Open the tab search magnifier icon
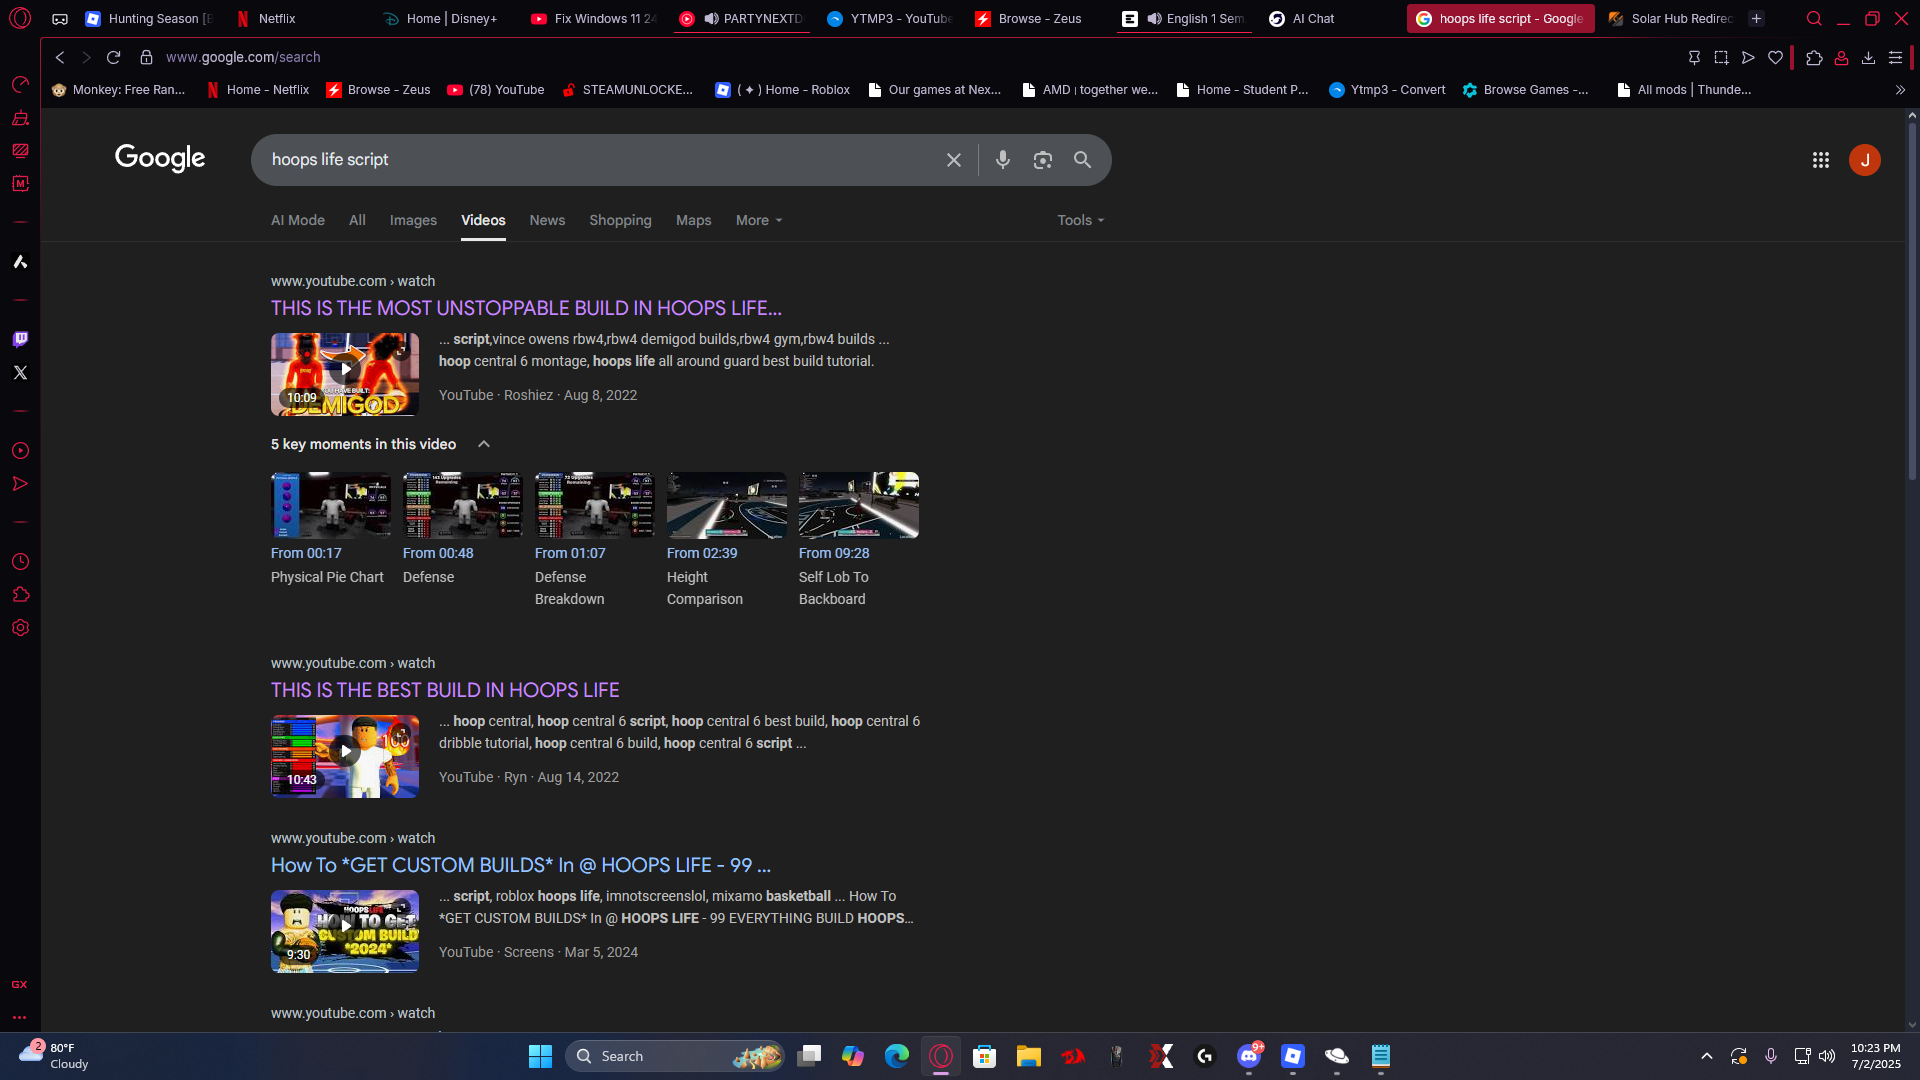Viewport: 1920px width, 1080px height. tap(1814, 19)
